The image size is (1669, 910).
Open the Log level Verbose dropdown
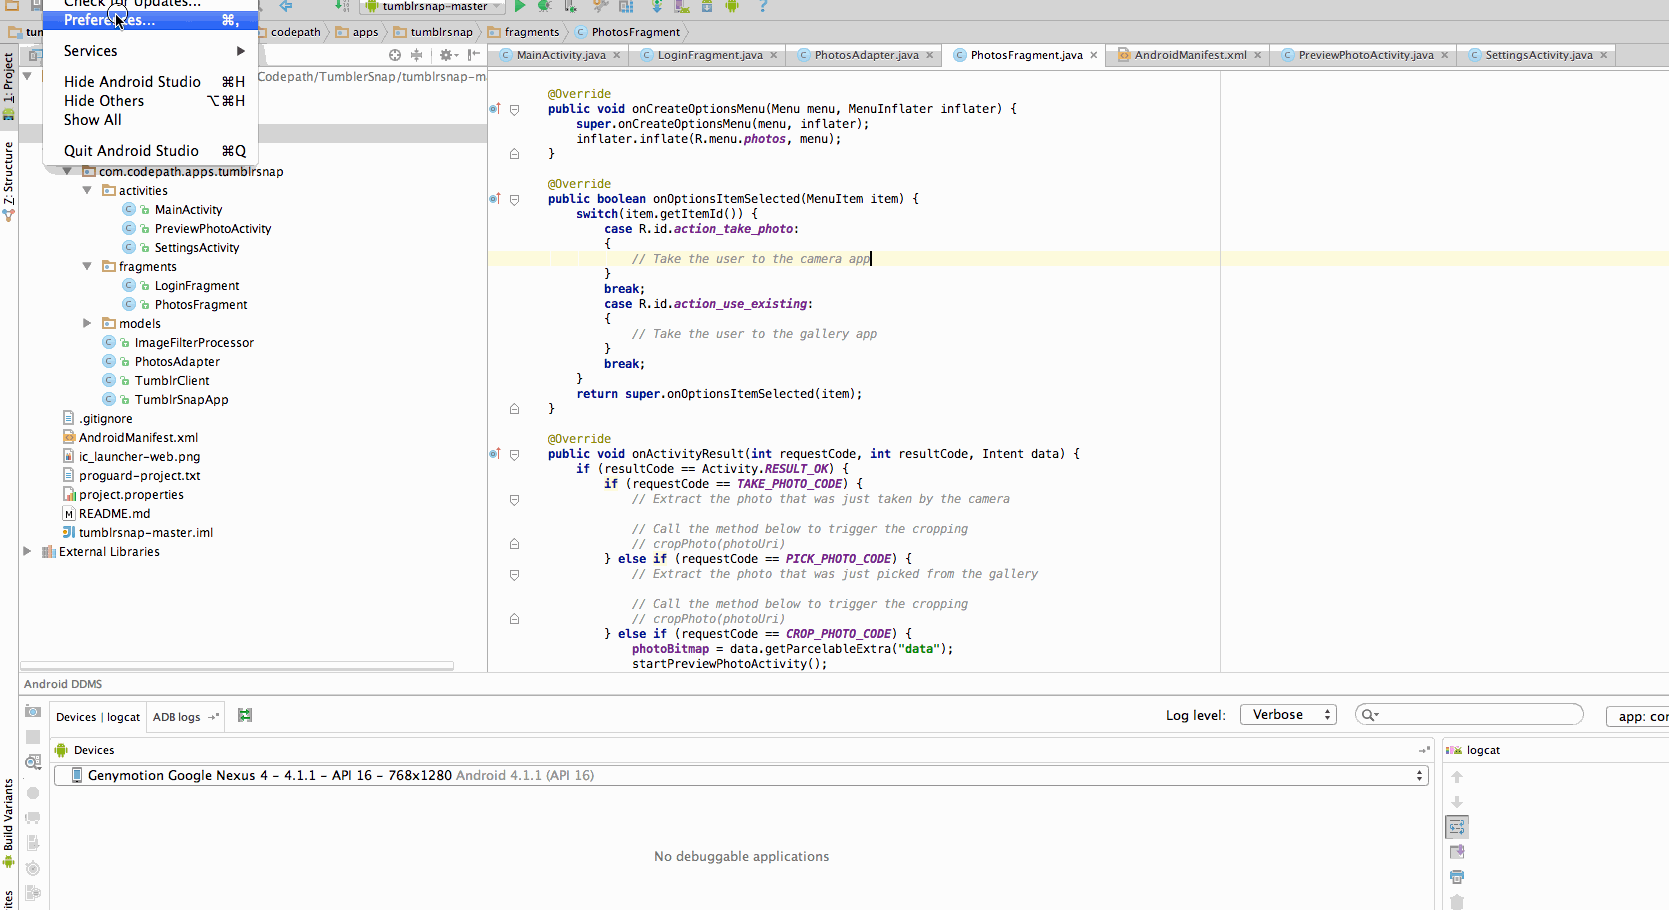pos(1288,715)
